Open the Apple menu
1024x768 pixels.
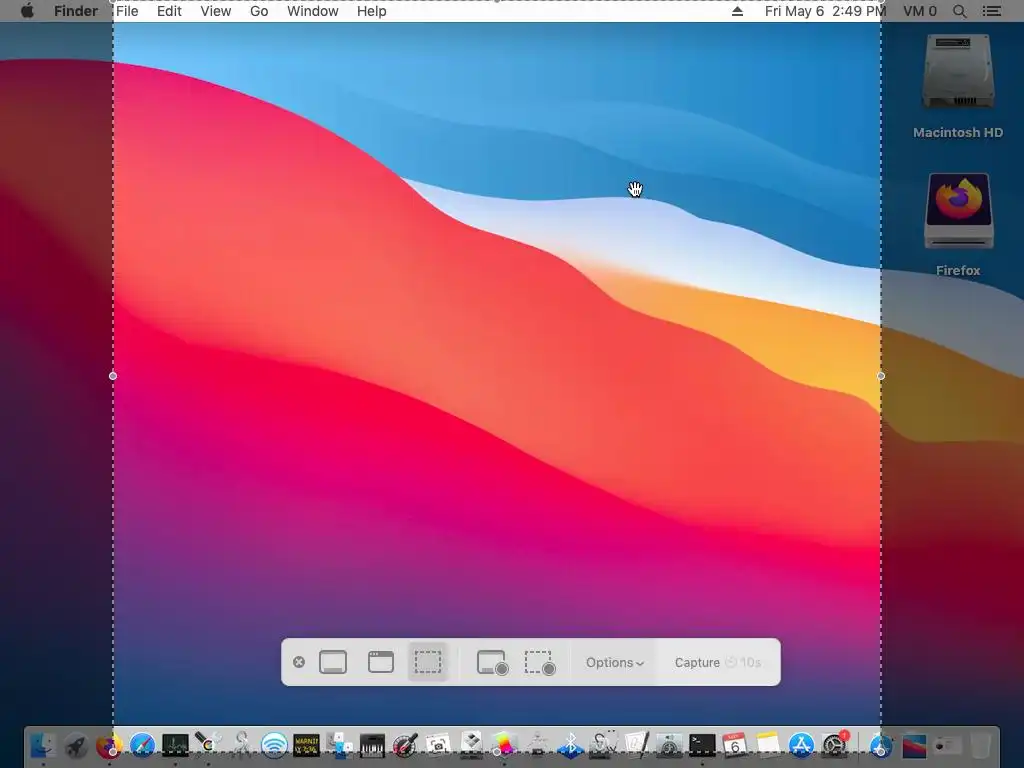click(27, 11)
